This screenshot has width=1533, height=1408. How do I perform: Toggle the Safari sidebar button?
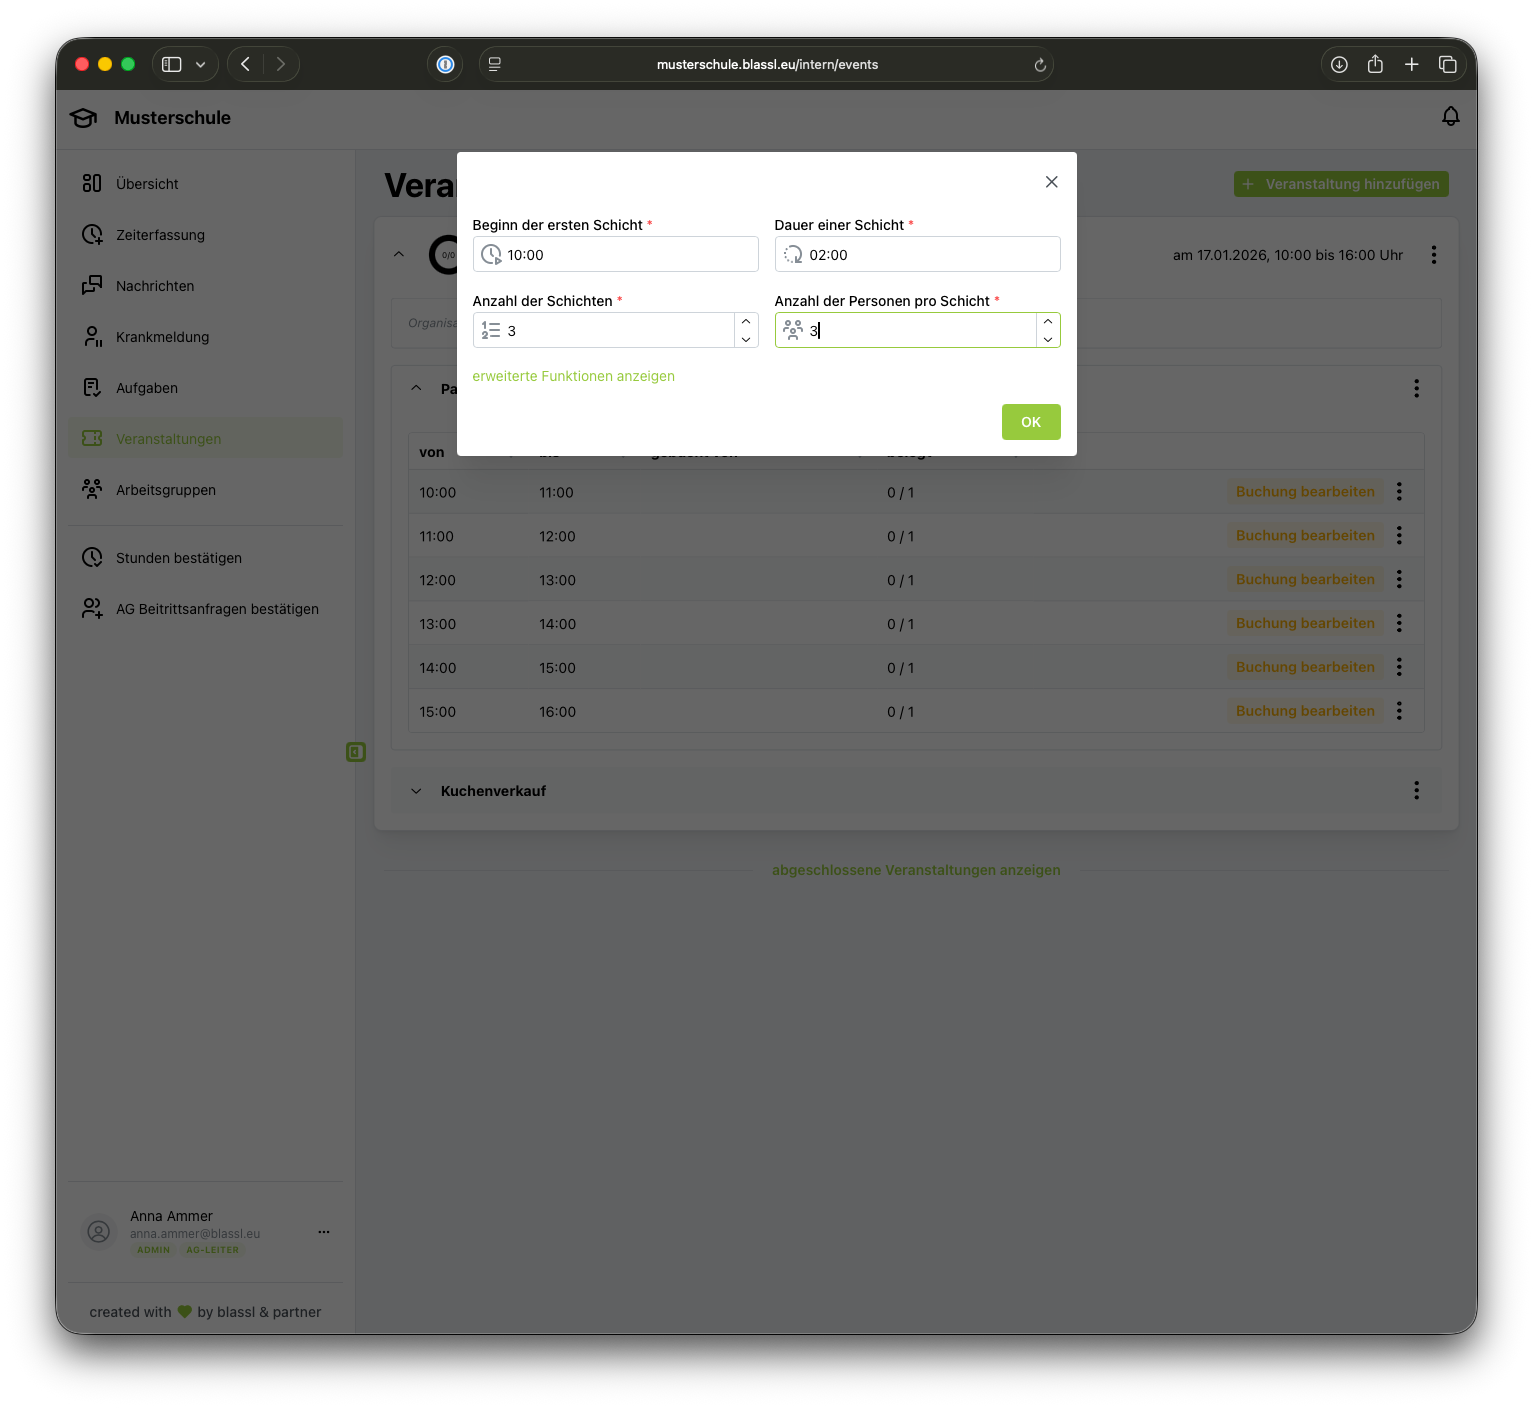click(172, 64)
